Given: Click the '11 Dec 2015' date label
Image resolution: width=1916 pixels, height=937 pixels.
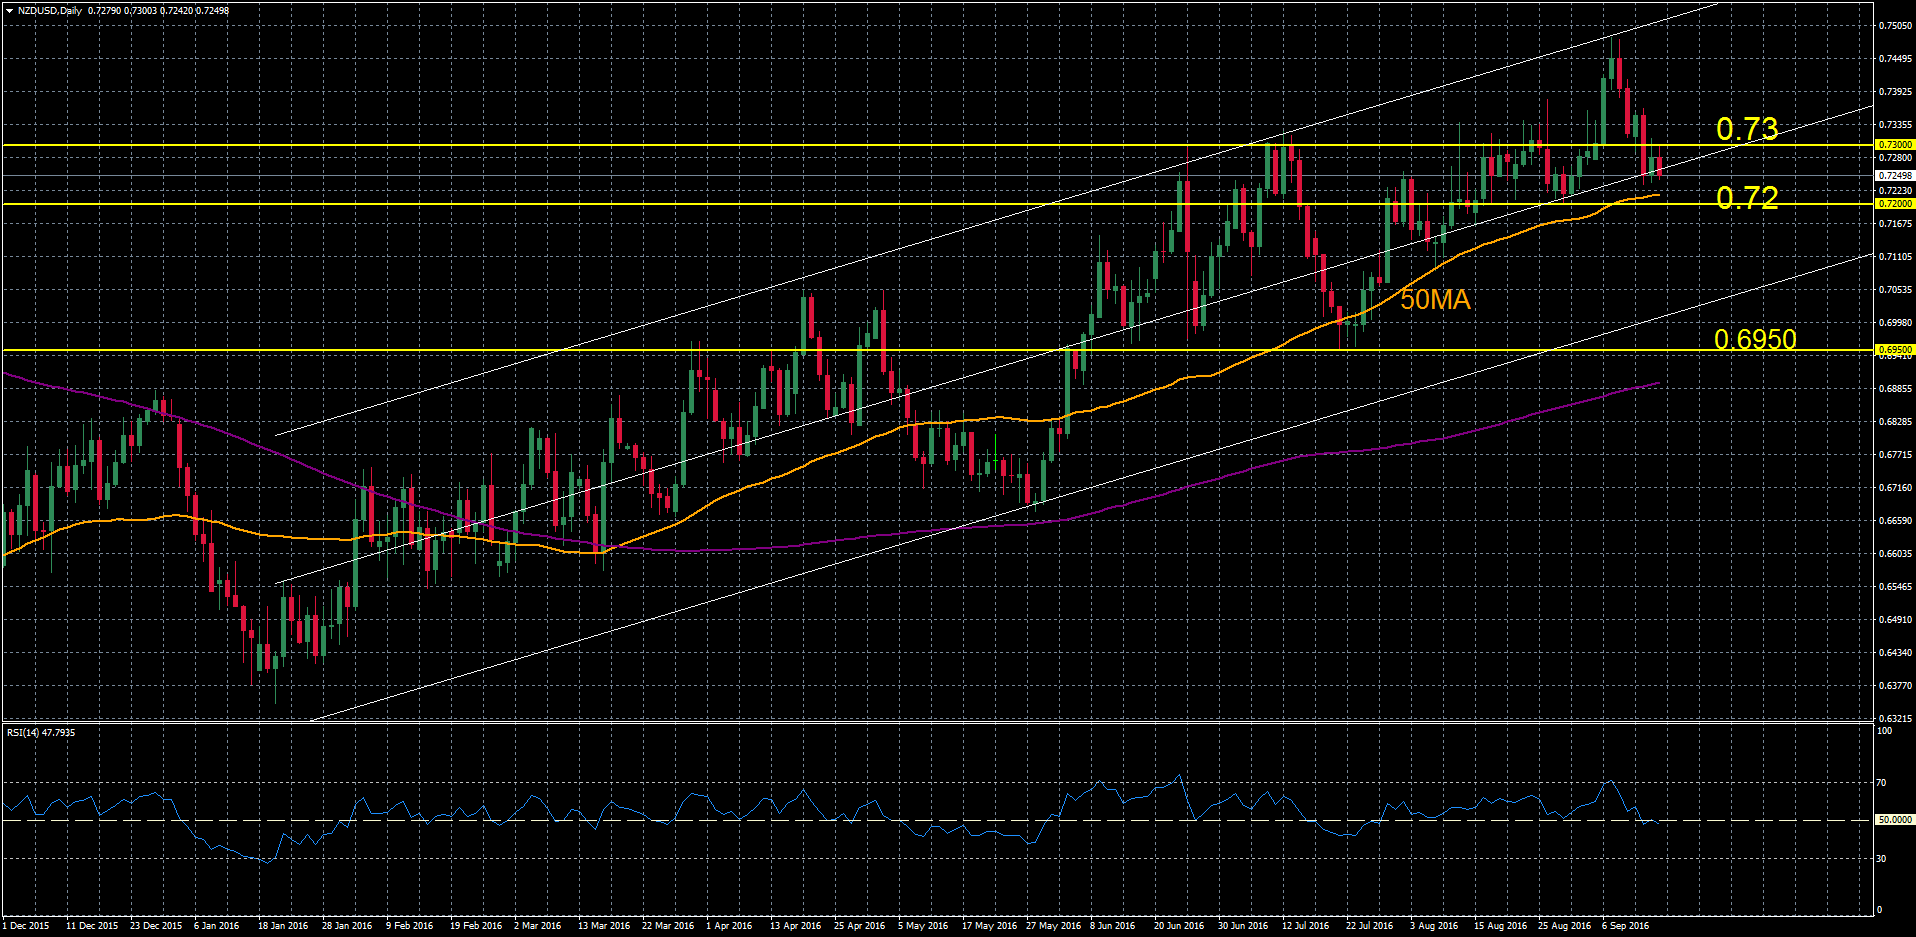Looking at the screenshot, I should 92,926.
